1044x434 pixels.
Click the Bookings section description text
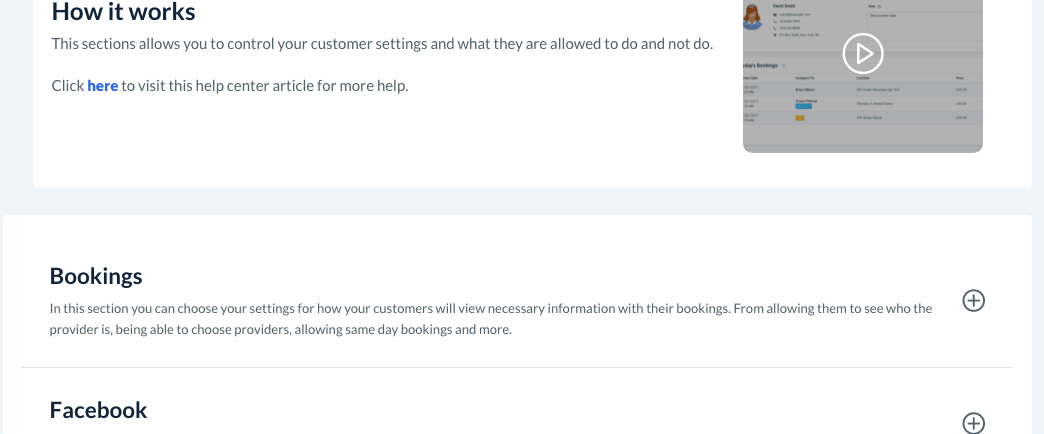coord(490,319)
